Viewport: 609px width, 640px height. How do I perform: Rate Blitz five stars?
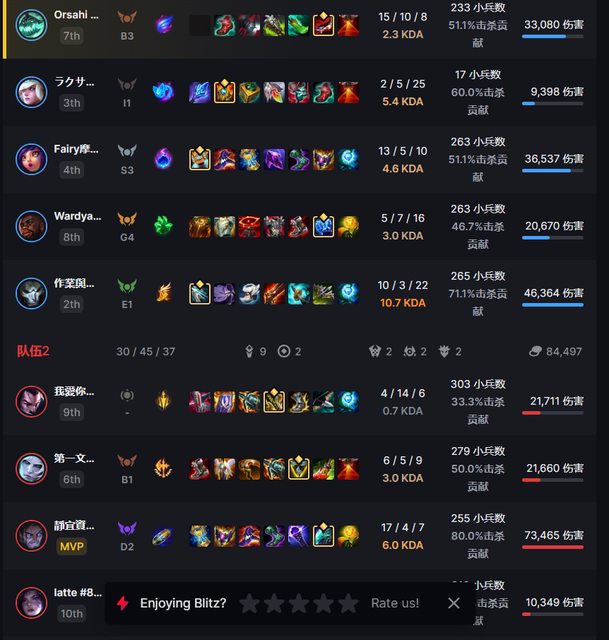348,603
